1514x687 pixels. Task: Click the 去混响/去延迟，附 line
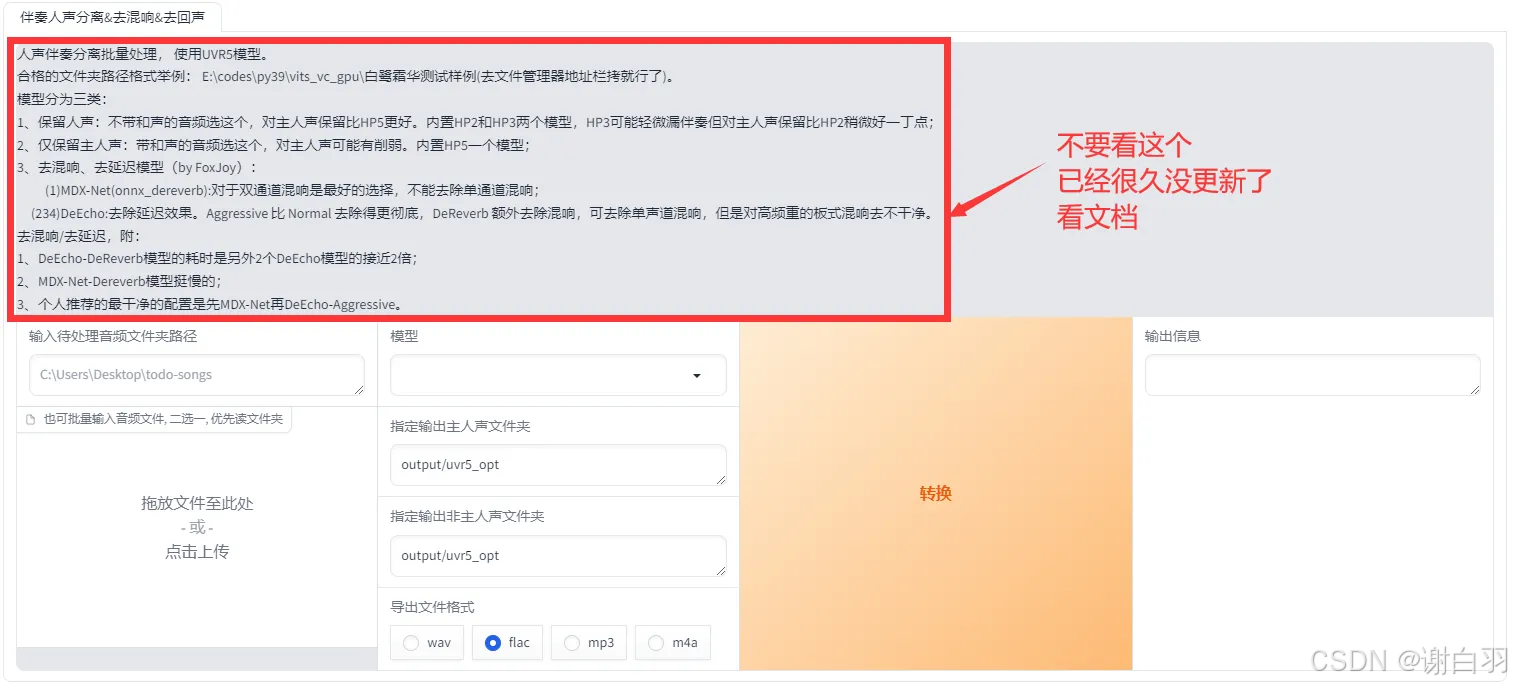click(x=79, y=236)
